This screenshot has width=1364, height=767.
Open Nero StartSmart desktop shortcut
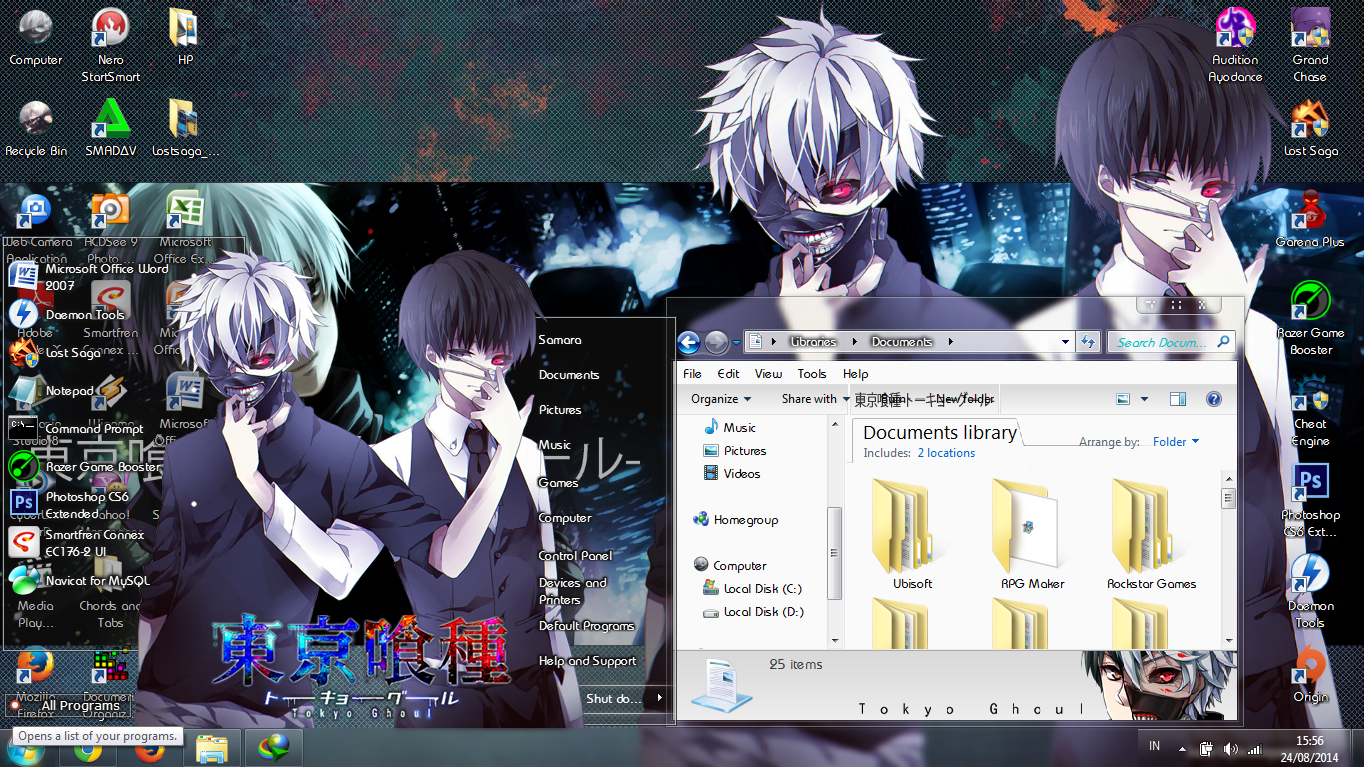click(110, 44)
